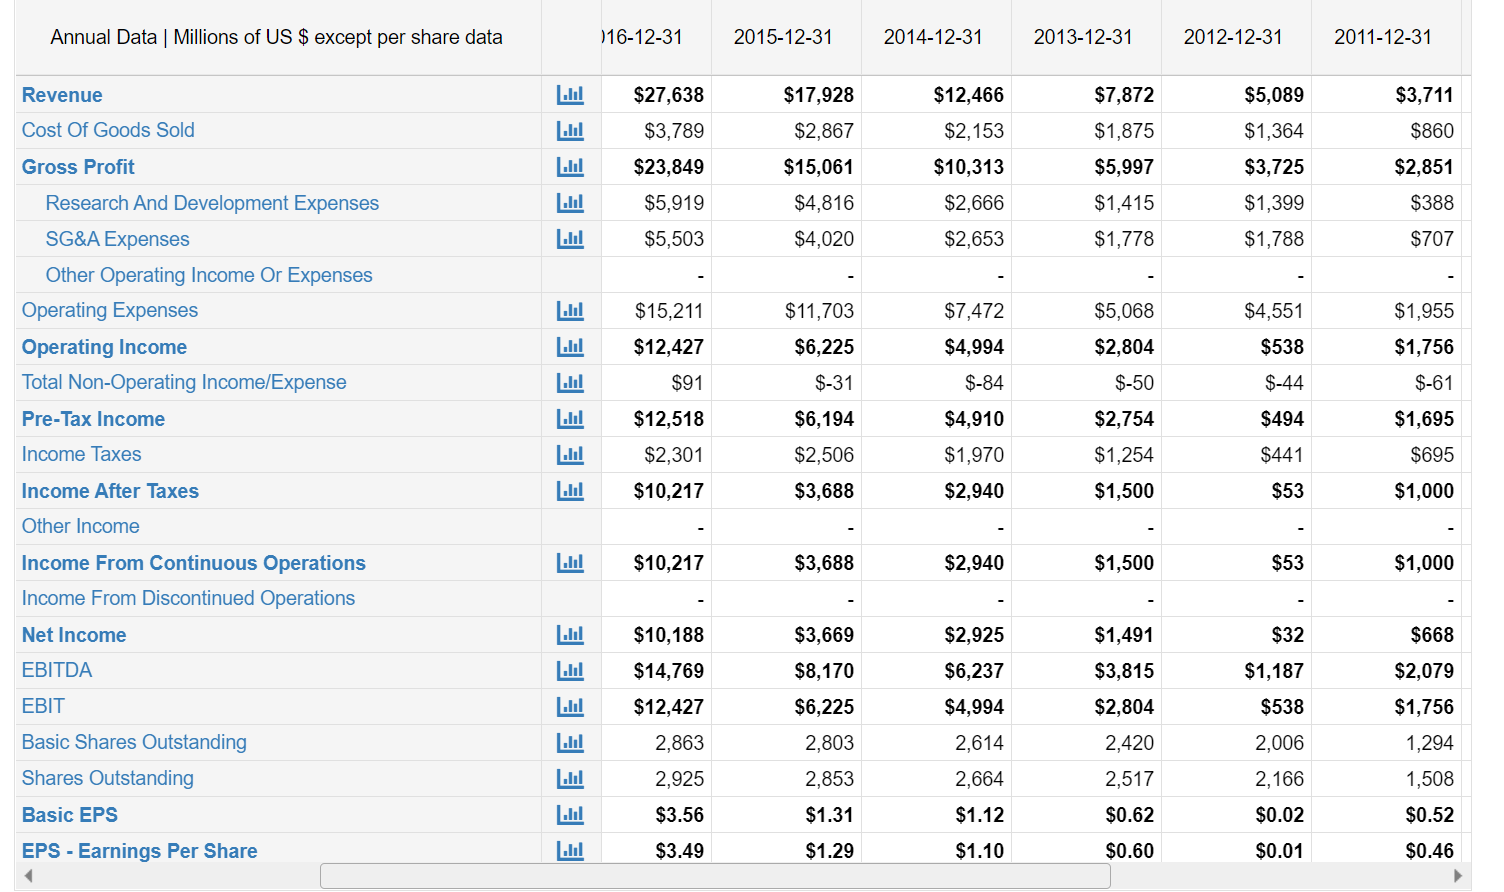The image size is (1504, 892).
Task: Open the Gross Profit chart icon
Action: coord(570,166)
